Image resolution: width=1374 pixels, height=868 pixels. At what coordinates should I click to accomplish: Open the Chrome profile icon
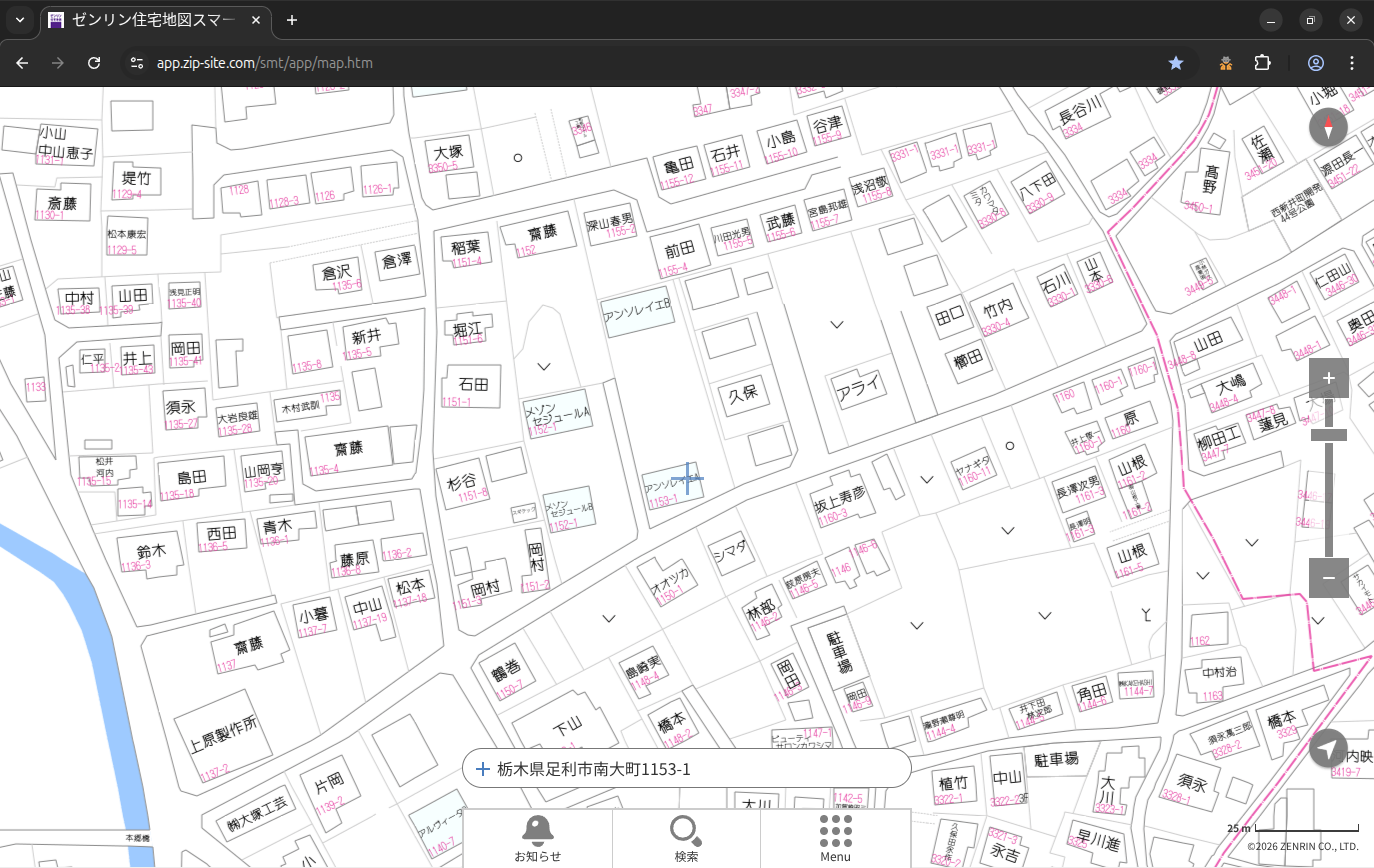point(1315,63)
